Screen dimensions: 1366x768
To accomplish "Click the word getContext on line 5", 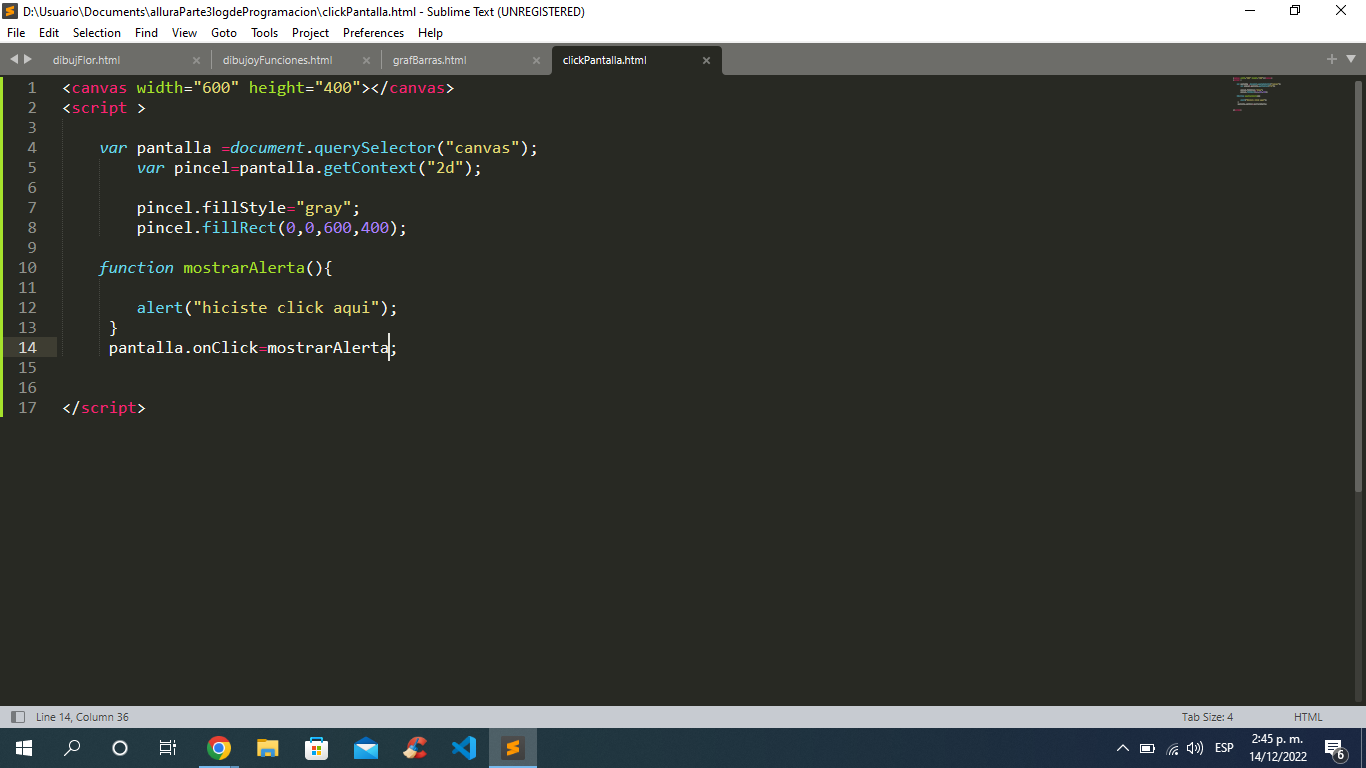I will click(x=370, y=168).
